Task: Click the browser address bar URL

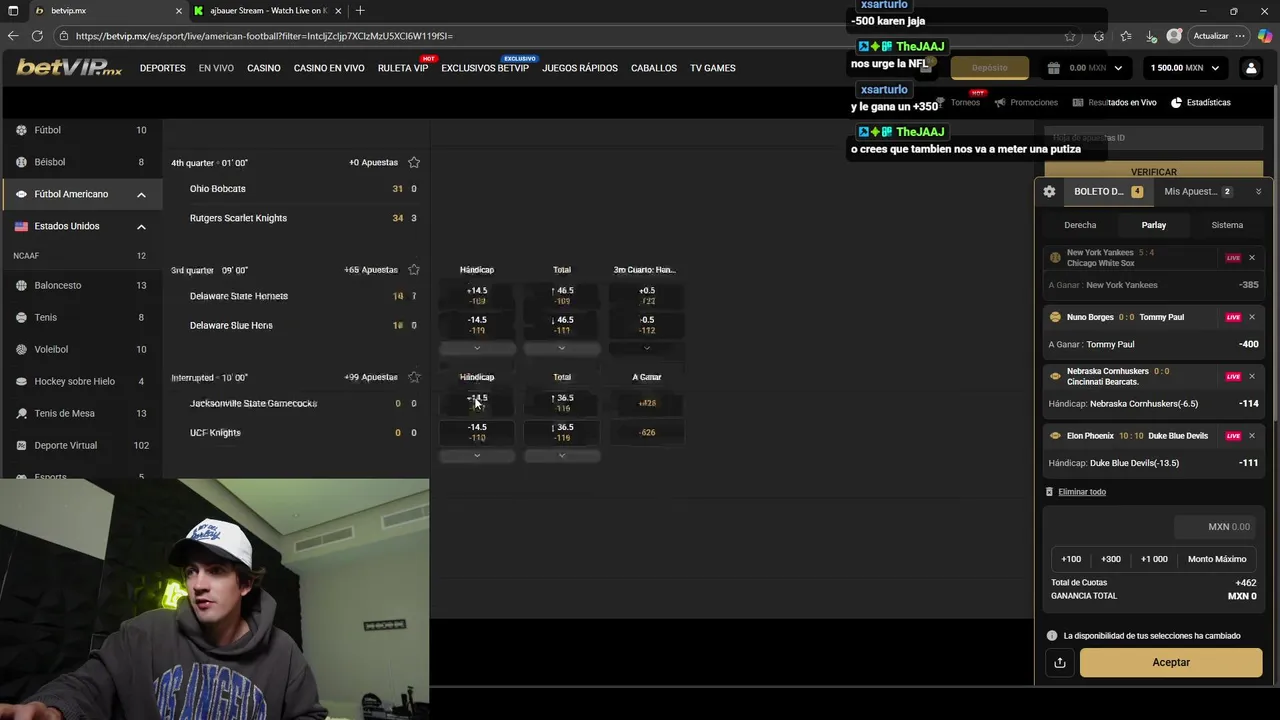Action: click(264, 36)
